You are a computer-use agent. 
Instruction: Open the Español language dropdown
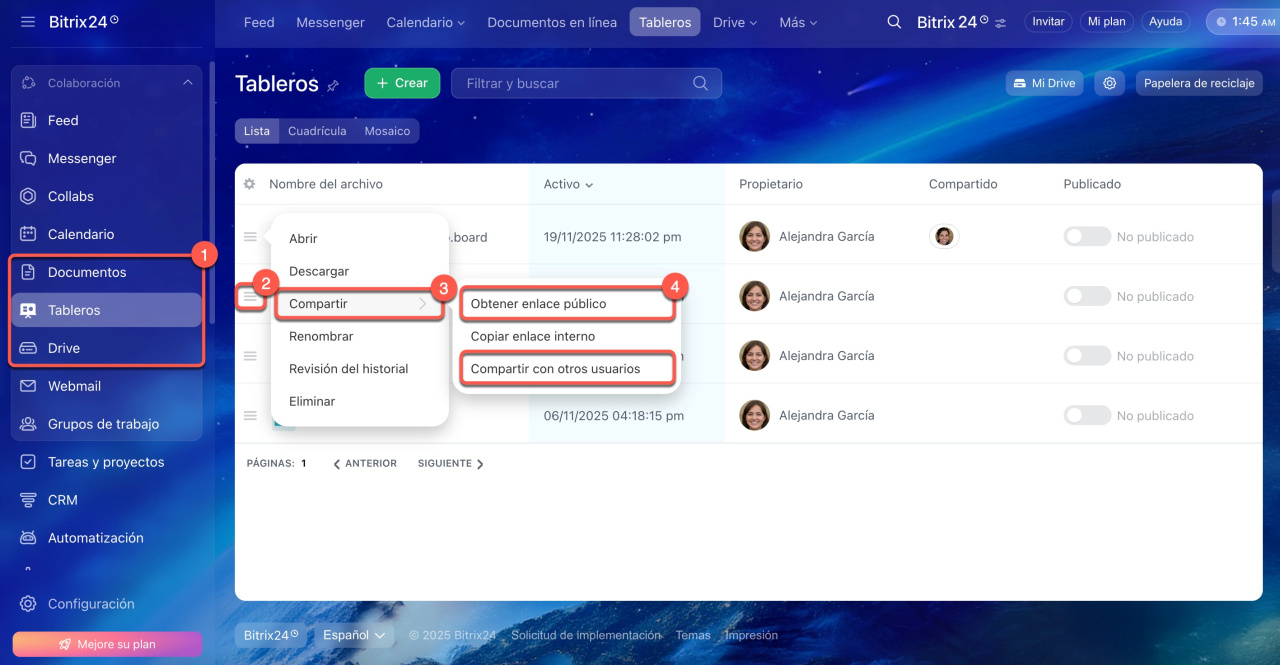353,635
